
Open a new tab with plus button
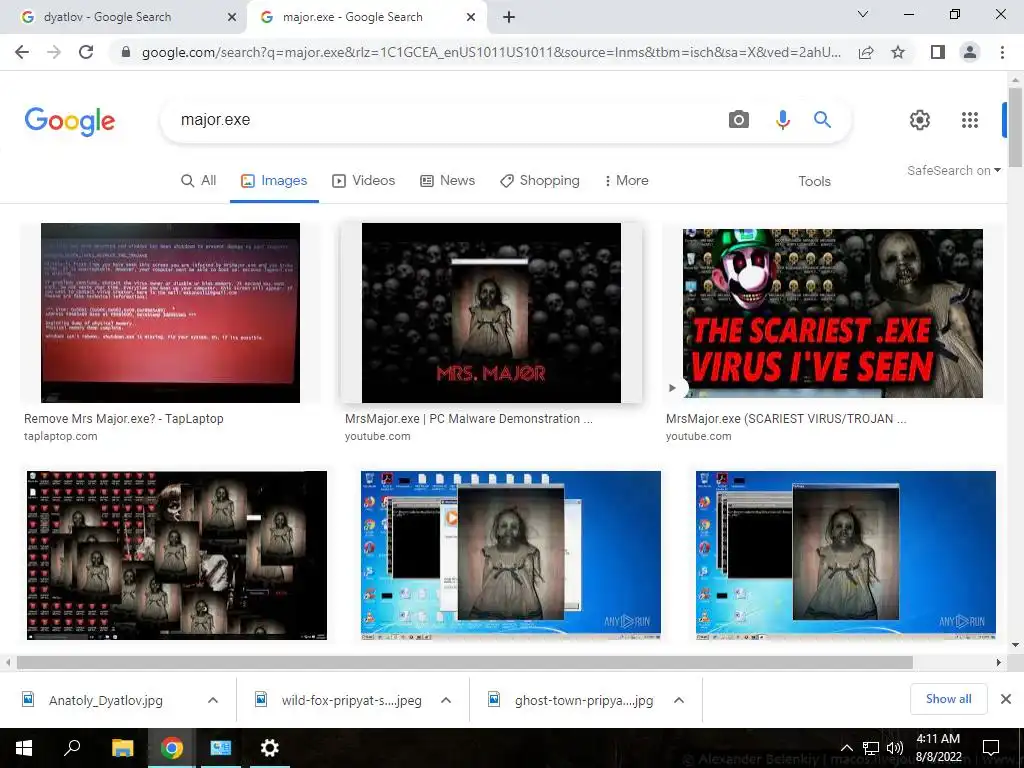[x=509, y=17]
